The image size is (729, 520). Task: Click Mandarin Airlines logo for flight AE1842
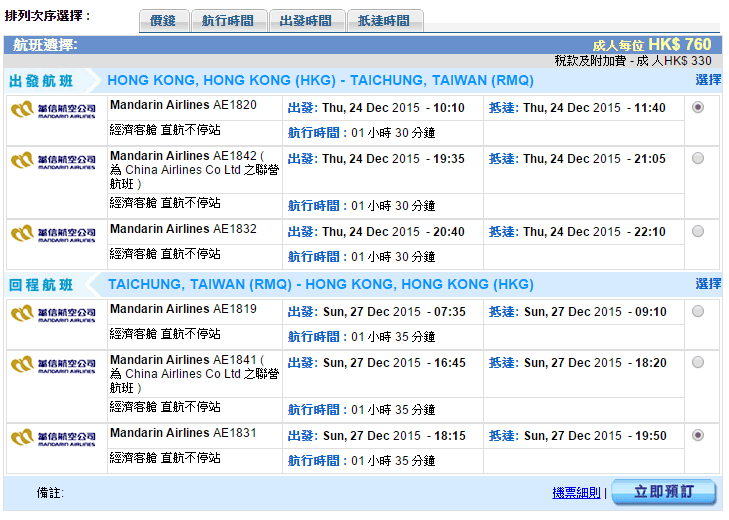click(x=53, y=160)
